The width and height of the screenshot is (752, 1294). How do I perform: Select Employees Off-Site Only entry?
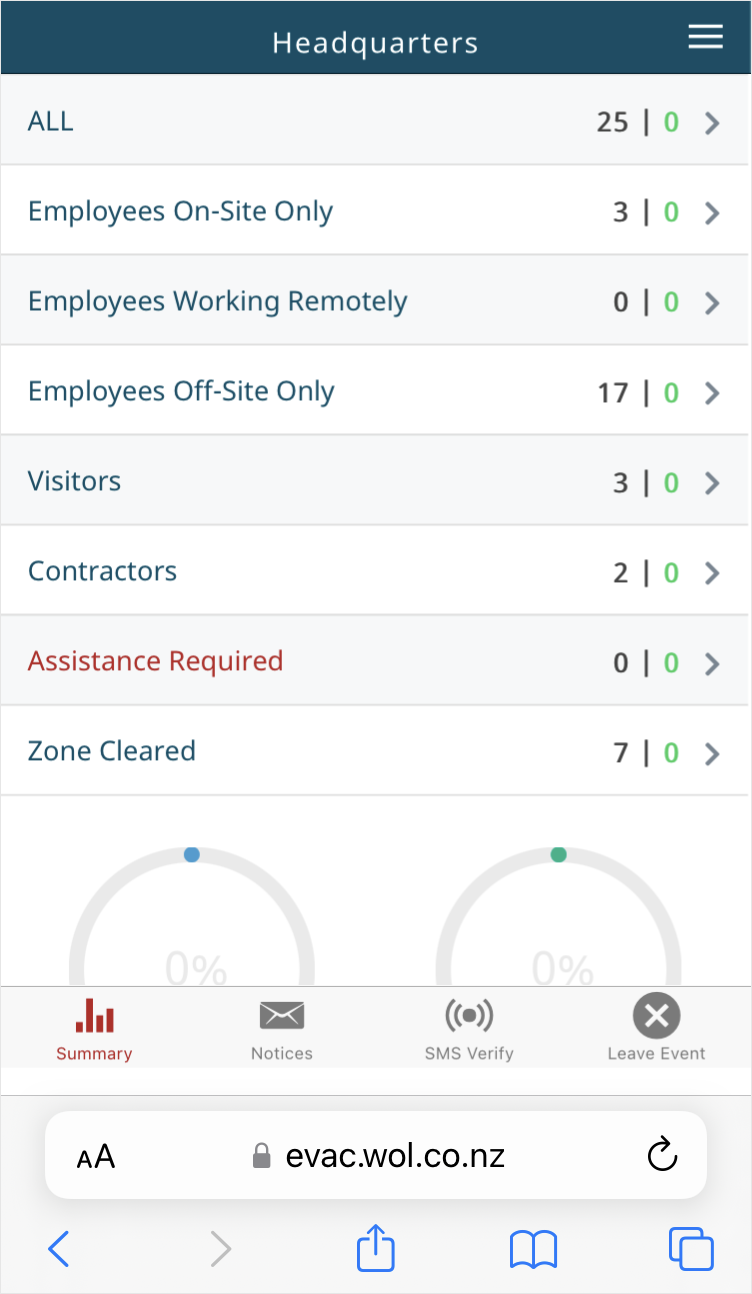point(375,391)
